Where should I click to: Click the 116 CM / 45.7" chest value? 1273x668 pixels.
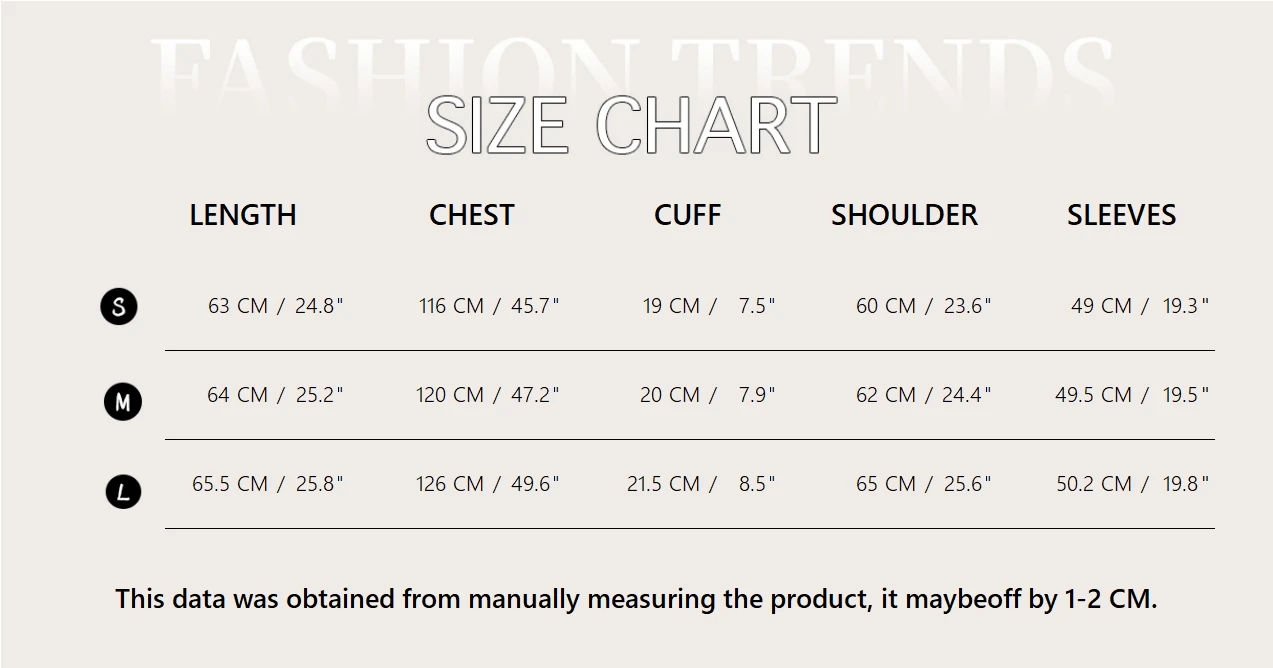pos(489,306)
